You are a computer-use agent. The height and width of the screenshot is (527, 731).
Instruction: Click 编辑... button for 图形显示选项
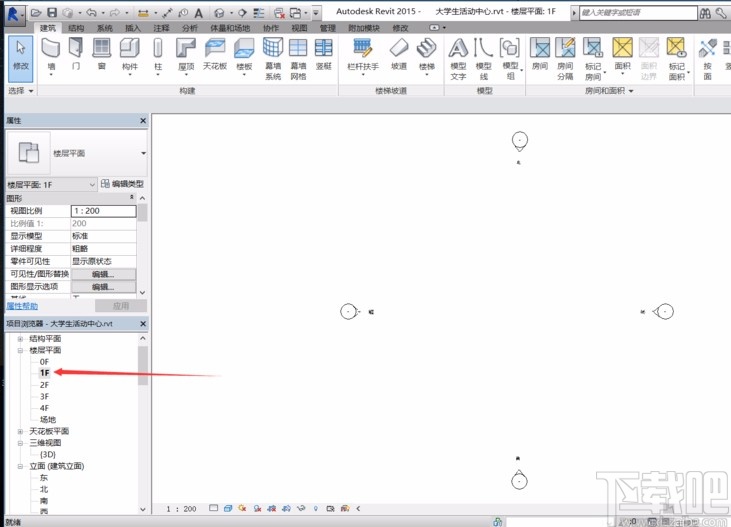[x=103, y=287]
